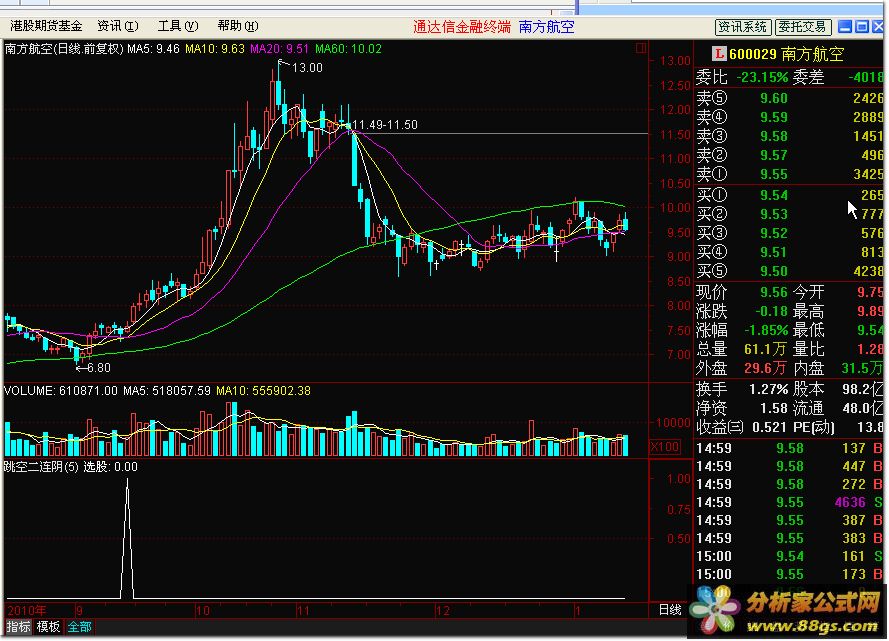
Task: Click the VOLUME indicator title text
Action: [29, 391]
